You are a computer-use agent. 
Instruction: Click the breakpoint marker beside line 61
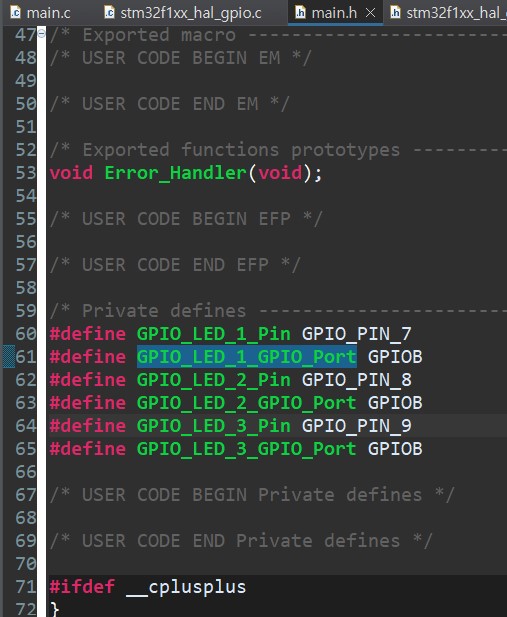(9, 357)
